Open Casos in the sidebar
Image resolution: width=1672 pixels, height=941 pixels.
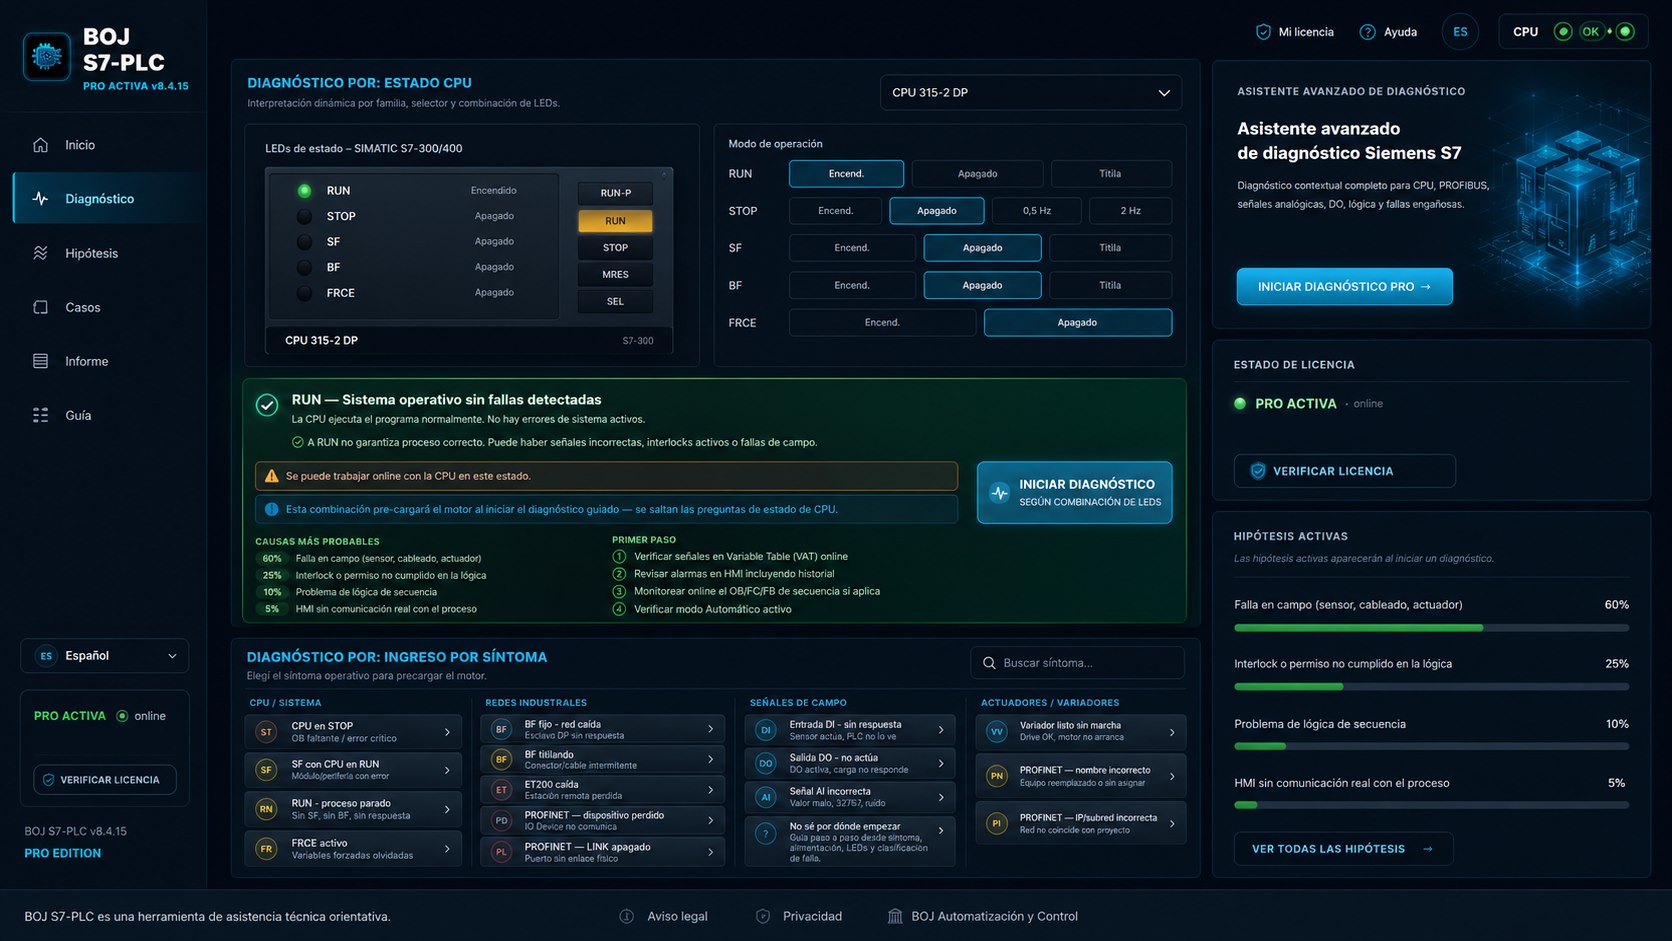[108, 307]
